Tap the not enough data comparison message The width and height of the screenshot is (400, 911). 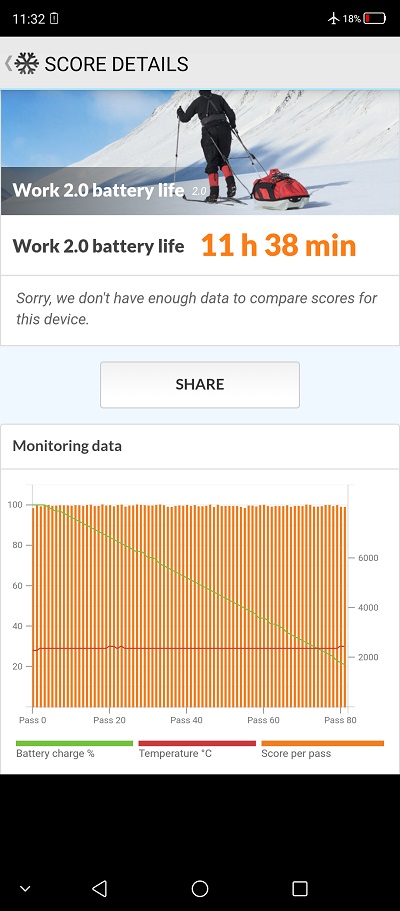(x=197, y=309)
